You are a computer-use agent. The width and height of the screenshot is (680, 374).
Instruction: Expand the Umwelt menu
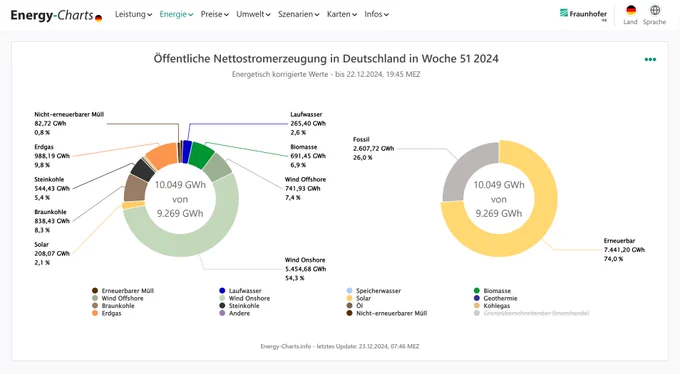tap(253, 14)
